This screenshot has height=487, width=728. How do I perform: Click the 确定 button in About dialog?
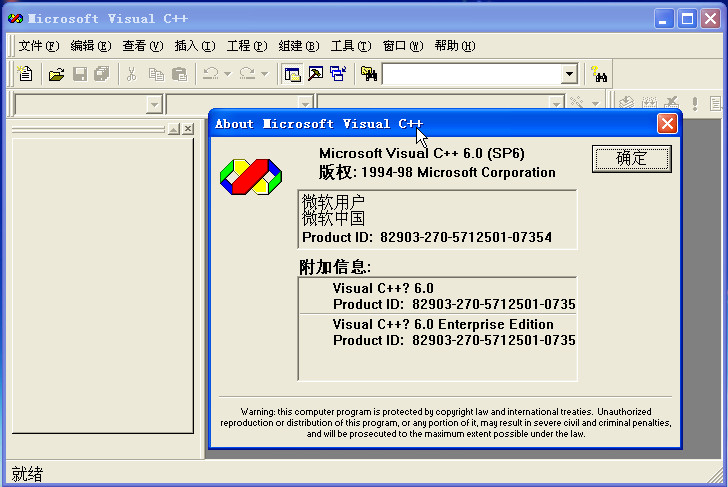click(631, 159)
